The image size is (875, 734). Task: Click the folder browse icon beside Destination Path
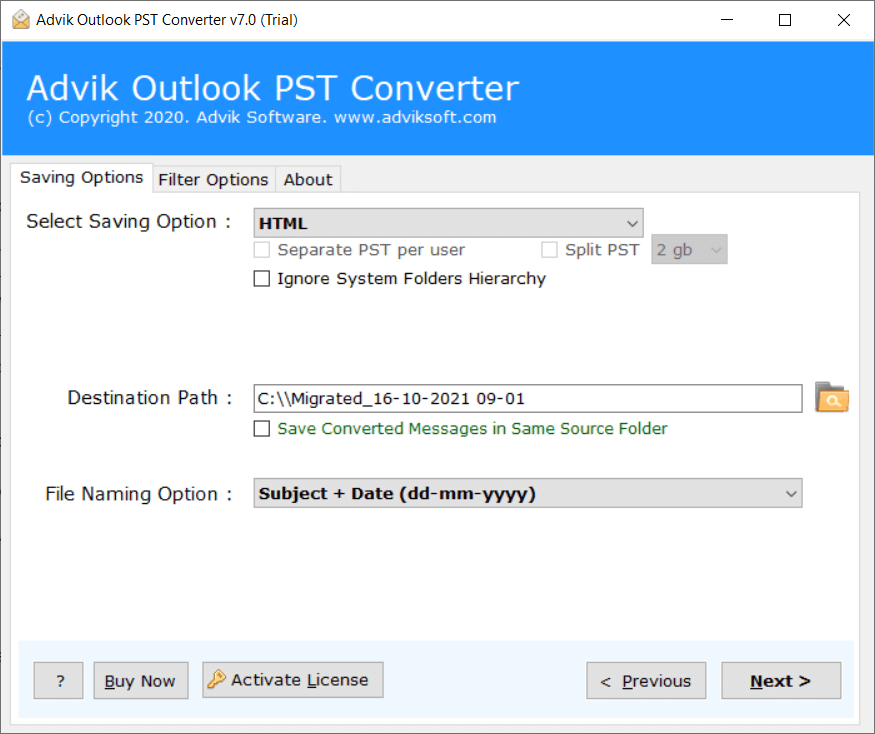[x=832, y=398]
